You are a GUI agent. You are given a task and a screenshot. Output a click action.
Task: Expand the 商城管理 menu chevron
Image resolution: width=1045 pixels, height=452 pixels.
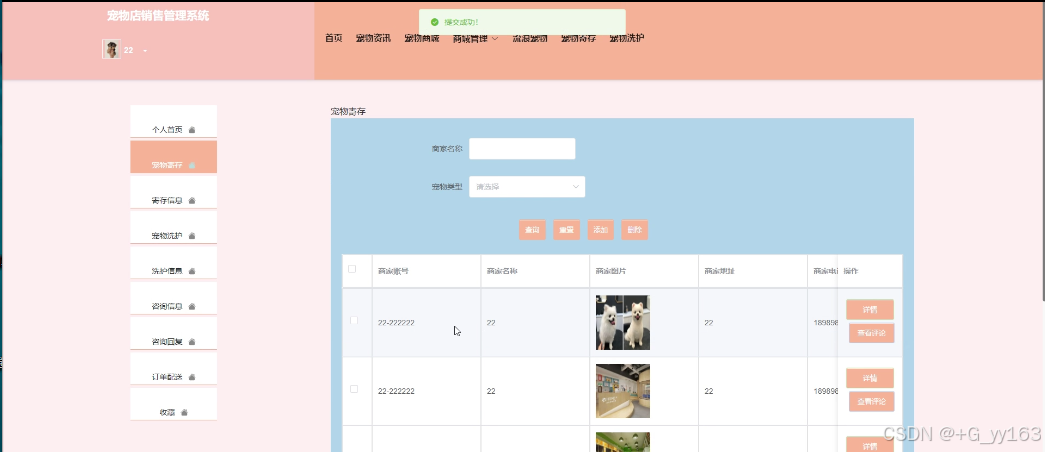coord(495,39)
